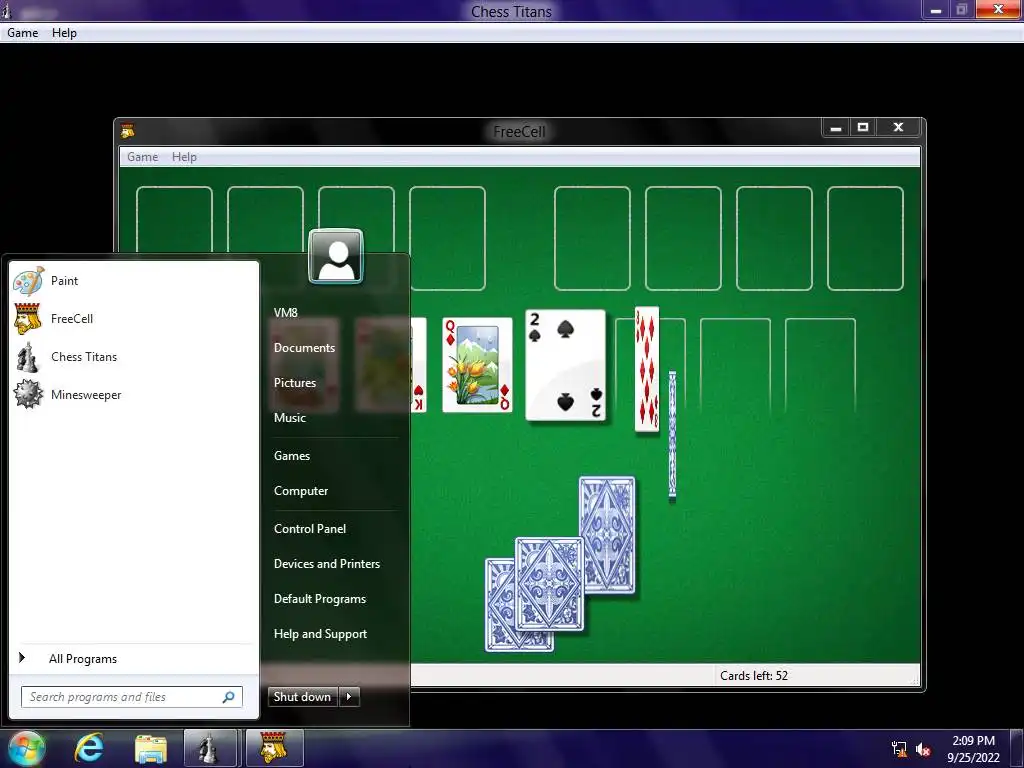The width and height of the screenshot is (1024, 768).
Task: Open Windows Explorer from the taskbar
Action: pos(151,748)
